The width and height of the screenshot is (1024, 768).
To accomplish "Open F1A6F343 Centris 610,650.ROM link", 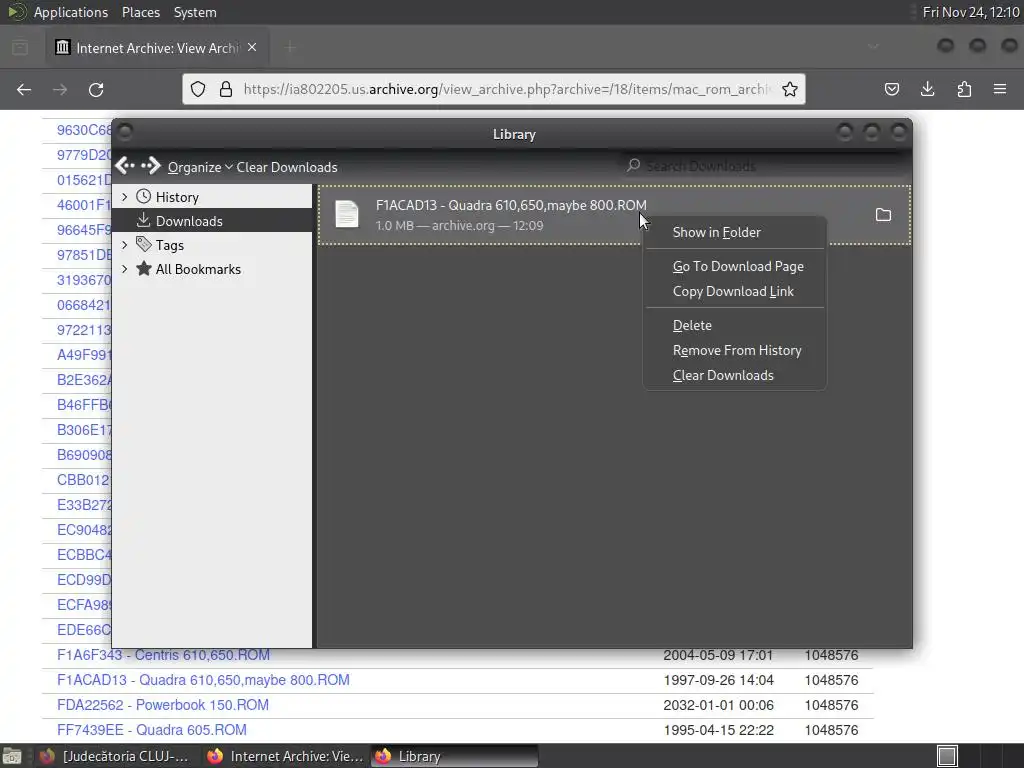I will click(x=163, y=655).
